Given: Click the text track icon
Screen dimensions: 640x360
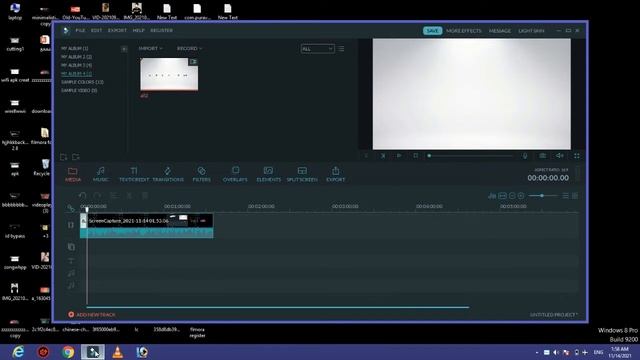Looking at the screenshot, I should 71,261.
